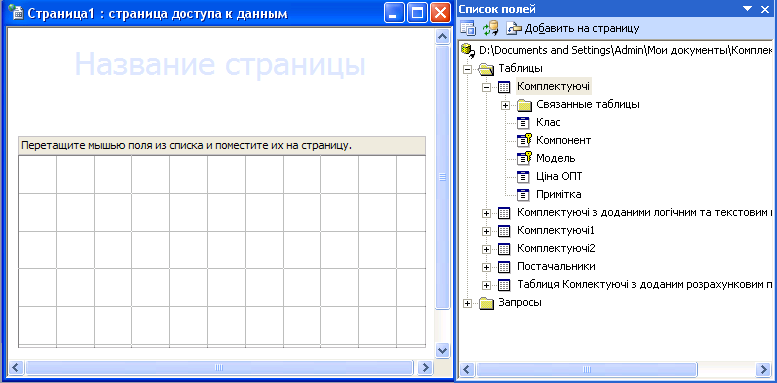Expand the Постачальники table
Image resolution: width=777 pixels, height=383 pixels.
(x=487, y=267)
